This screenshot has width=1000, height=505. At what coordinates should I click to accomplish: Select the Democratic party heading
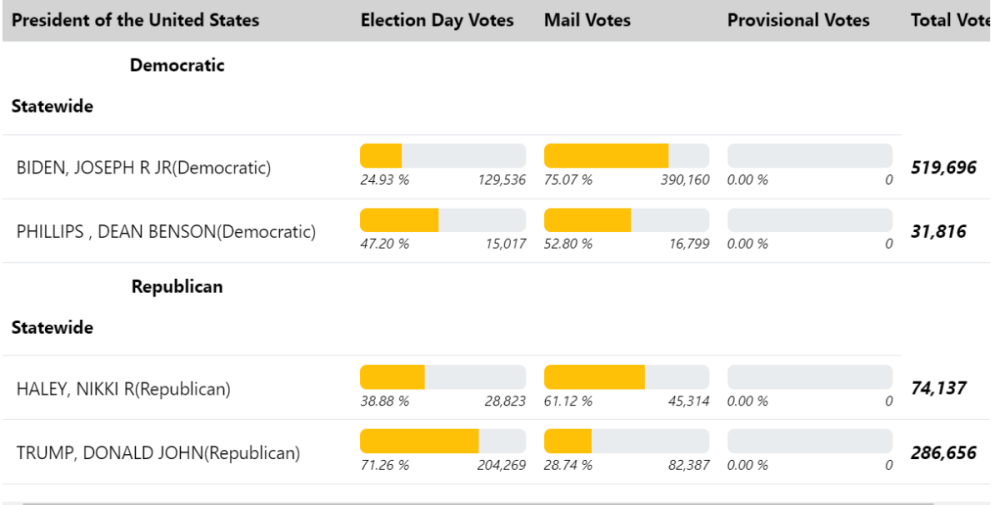pyautogui.click(x=177, y=66)
